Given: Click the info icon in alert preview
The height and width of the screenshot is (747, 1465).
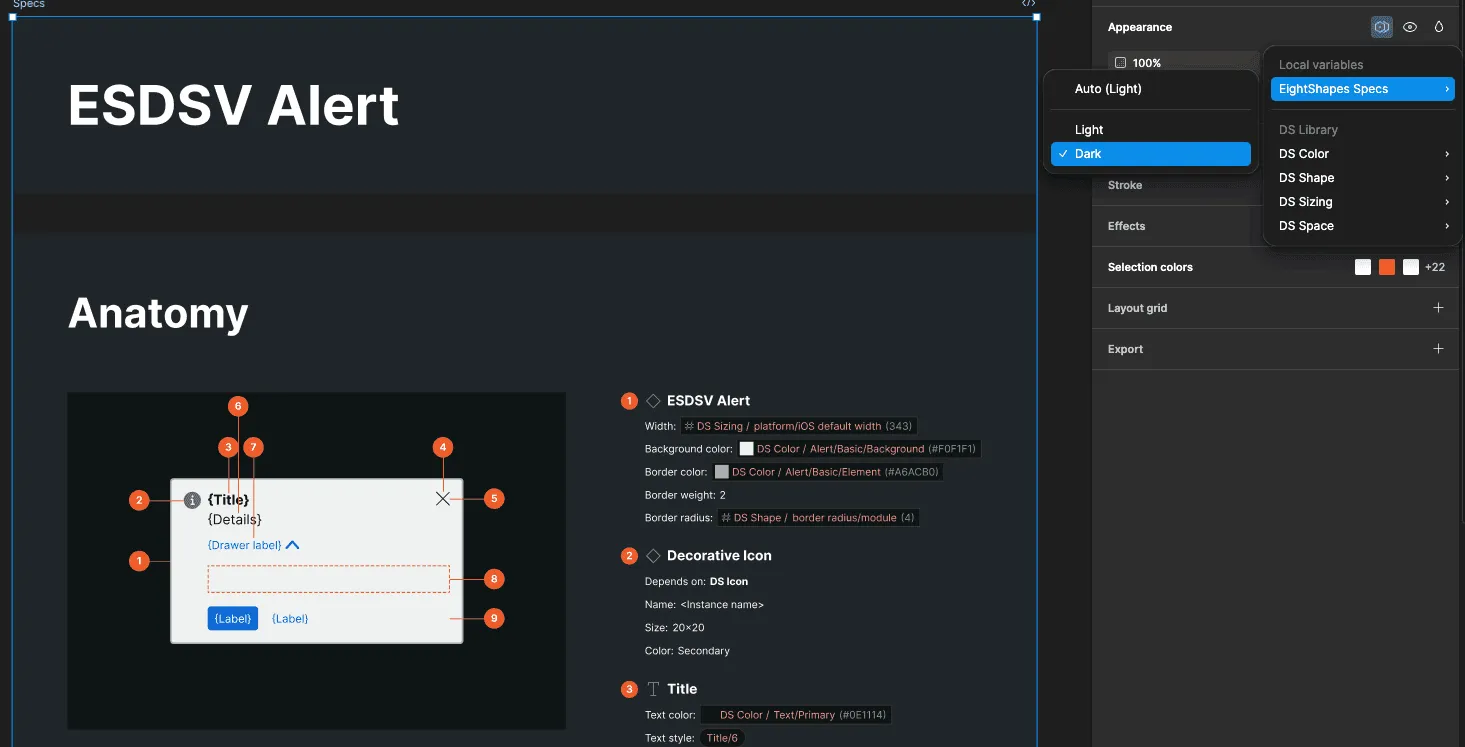Looking at the screenshot, I should [x=192, y=500].
